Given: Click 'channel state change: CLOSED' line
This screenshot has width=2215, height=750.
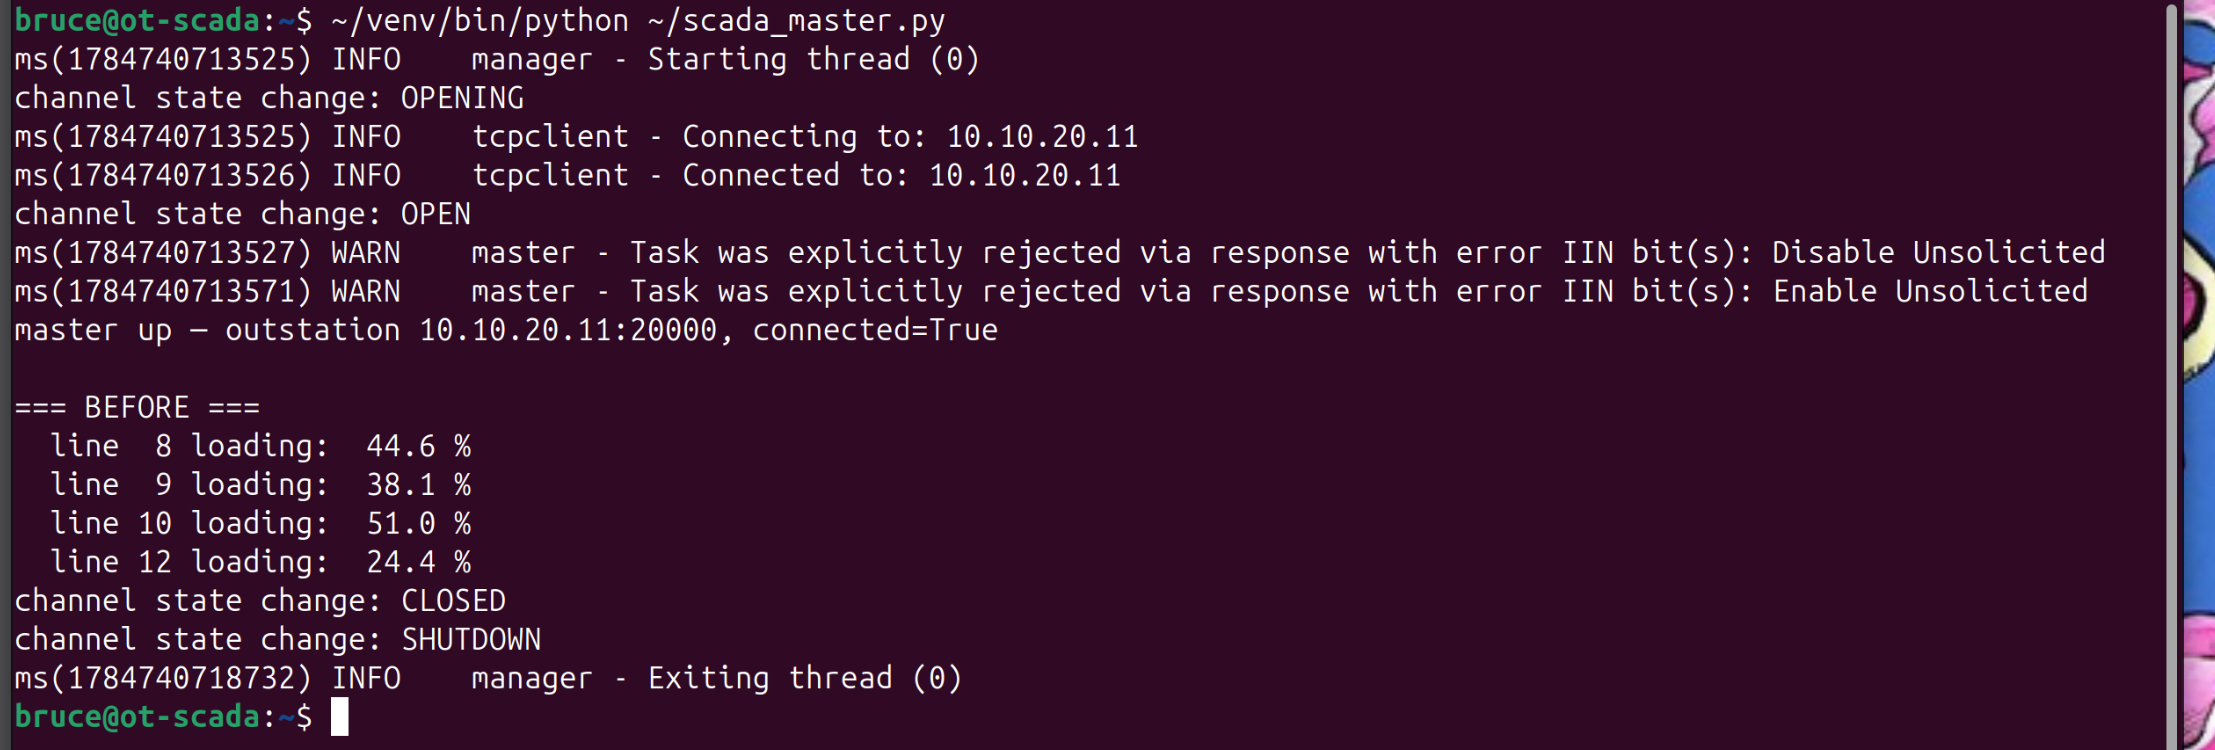Looking at the screenshot, I should pos(260,601).
